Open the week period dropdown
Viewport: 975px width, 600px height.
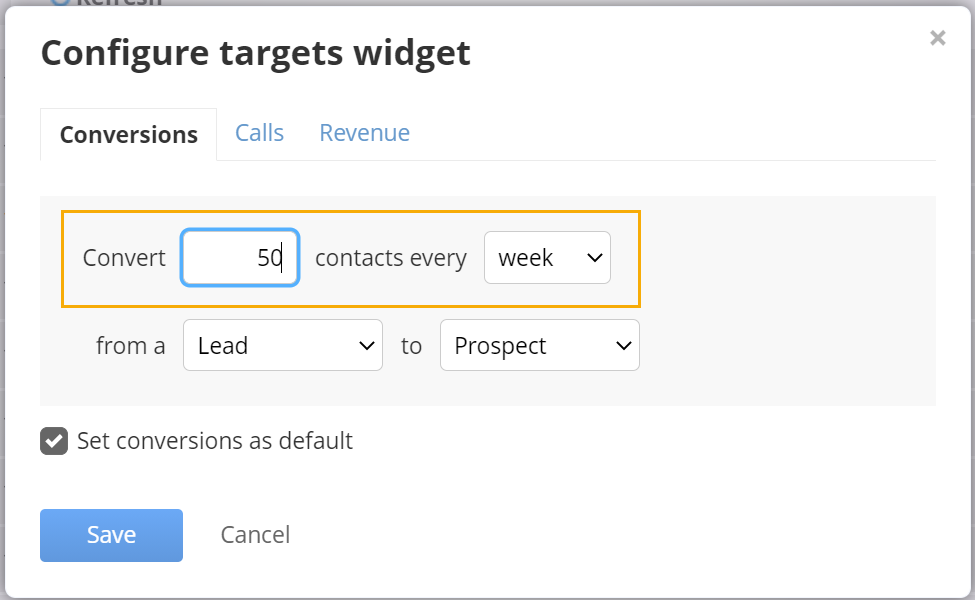[547, 257]
